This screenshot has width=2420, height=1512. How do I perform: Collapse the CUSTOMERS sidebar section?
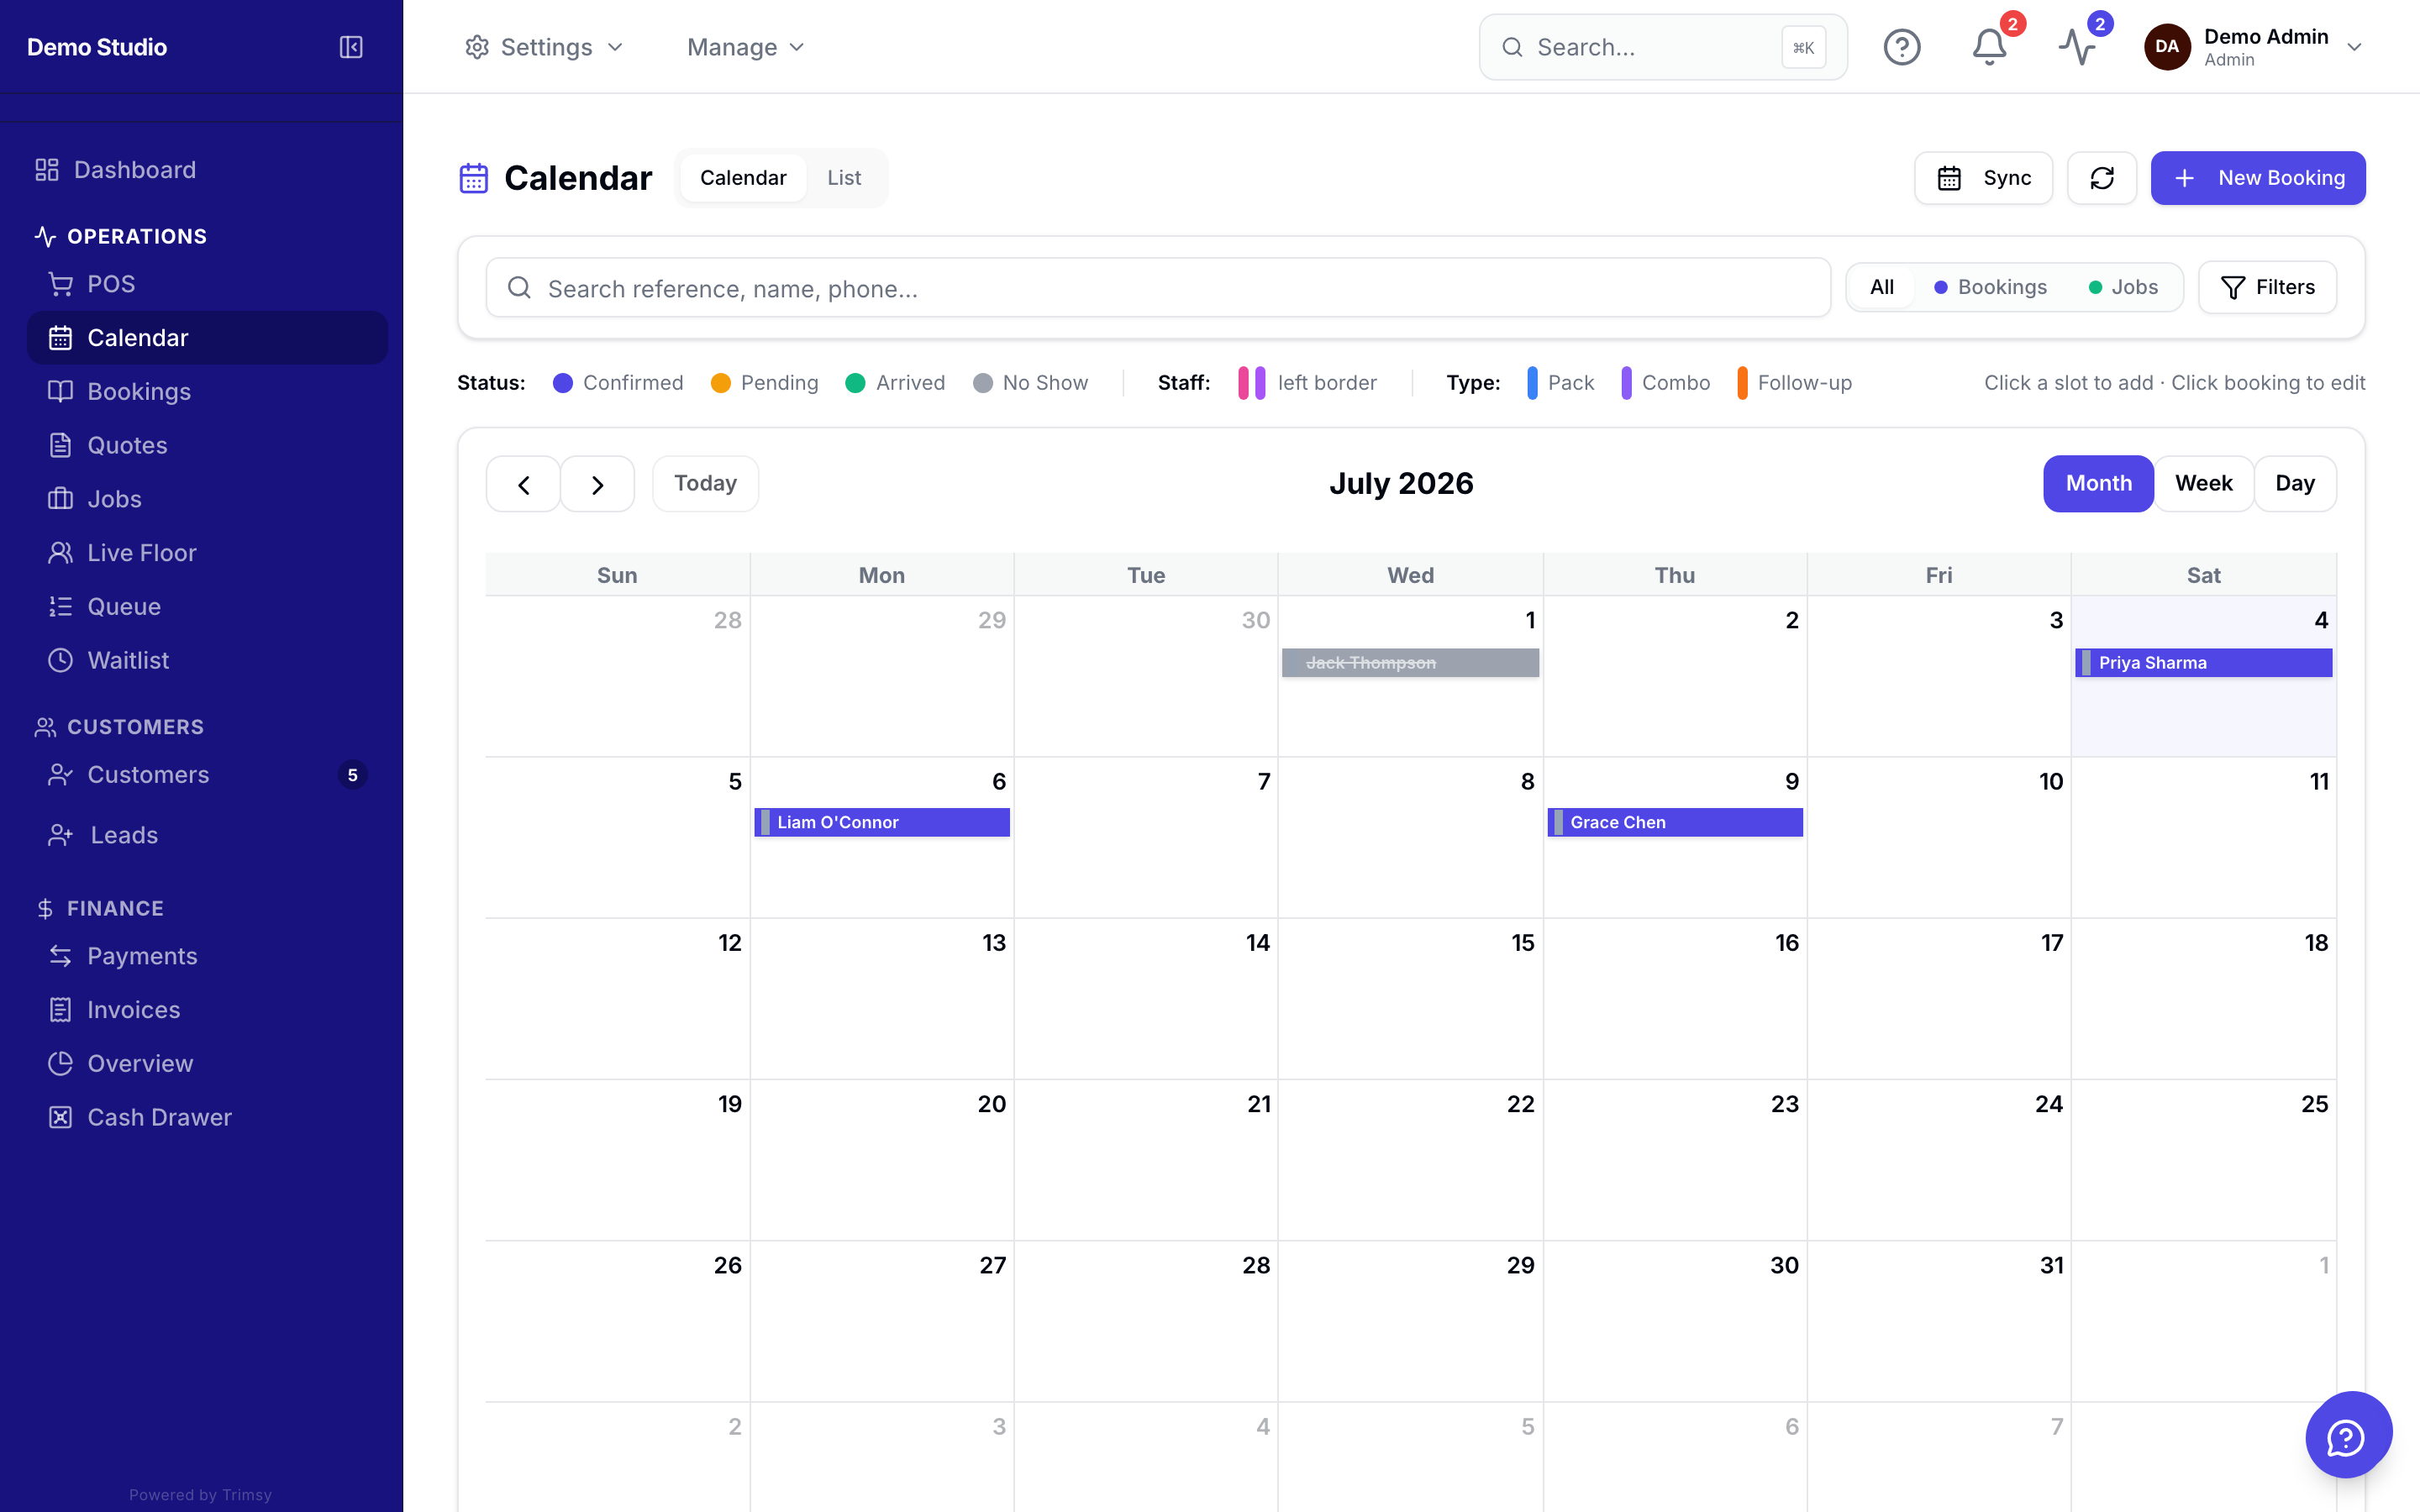[x=119, y=727]
